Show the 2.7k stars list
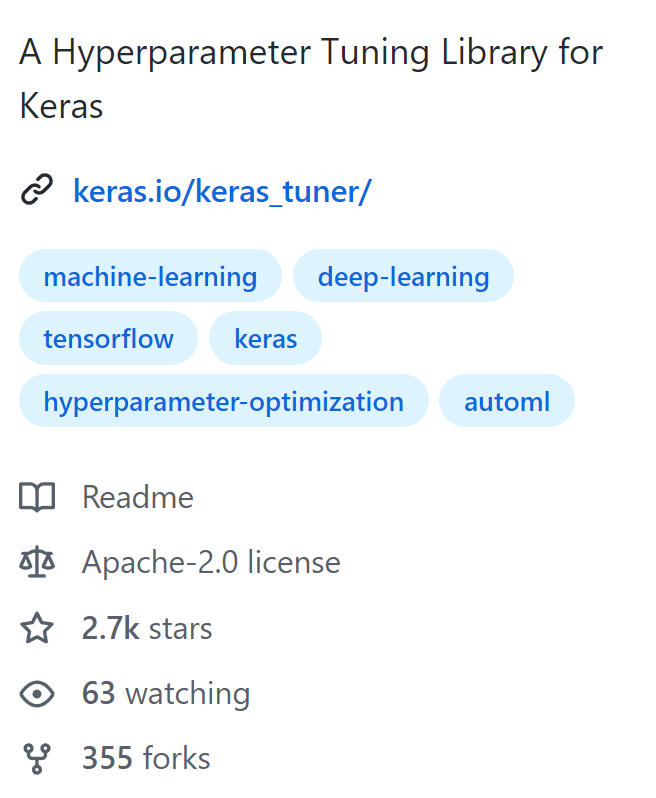 click(x=147, y=628)
